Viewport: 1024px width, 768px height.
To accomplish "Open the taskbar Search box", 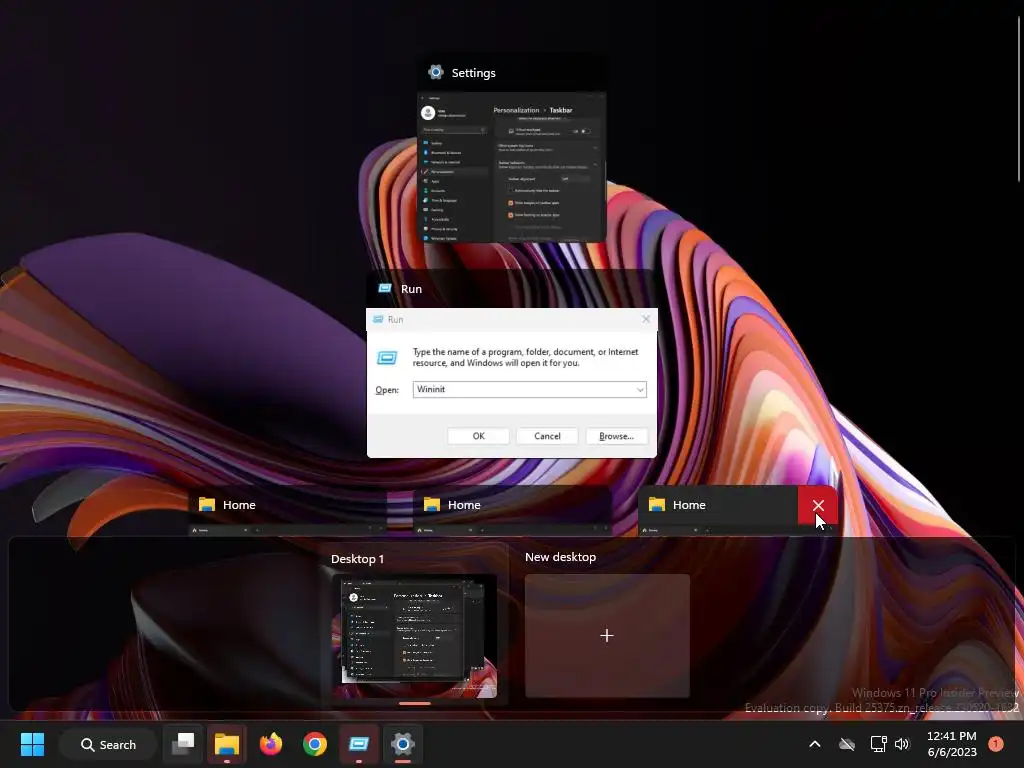I will 108,744.
